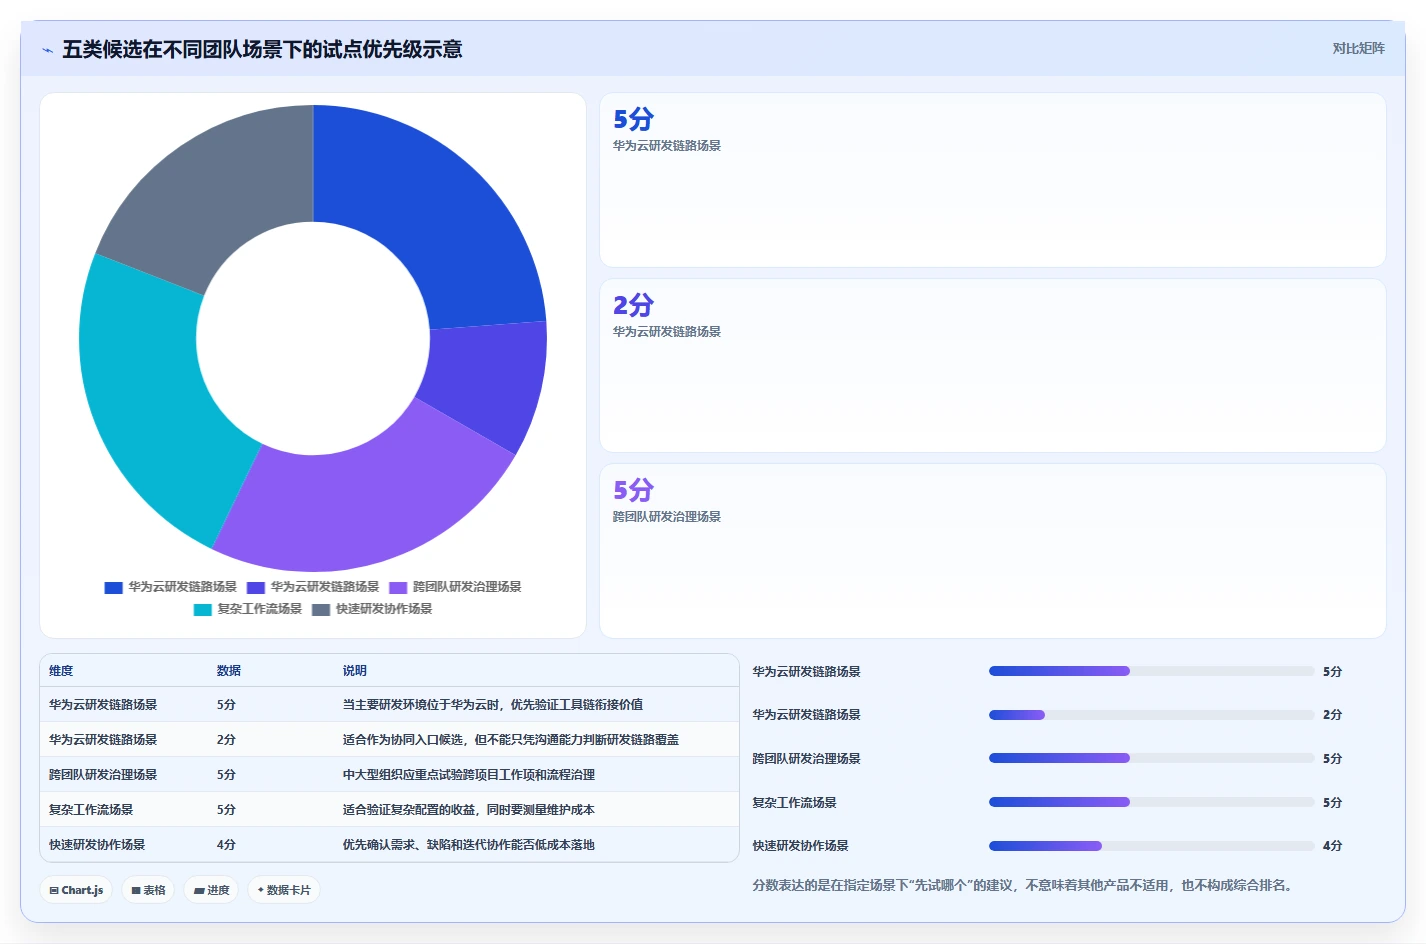Click 快速研发协作场景 in the table
The image size is (1426, 944).
(x=97, y=845)
